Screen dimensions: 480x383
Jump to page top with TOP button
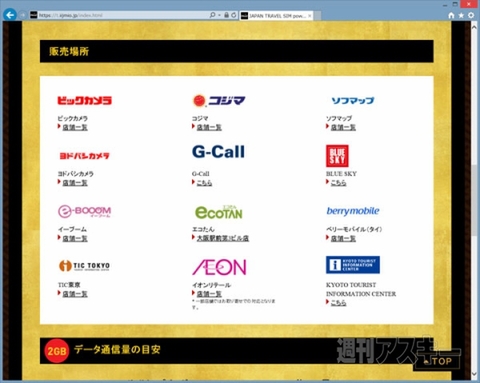(x=437, y=361)
